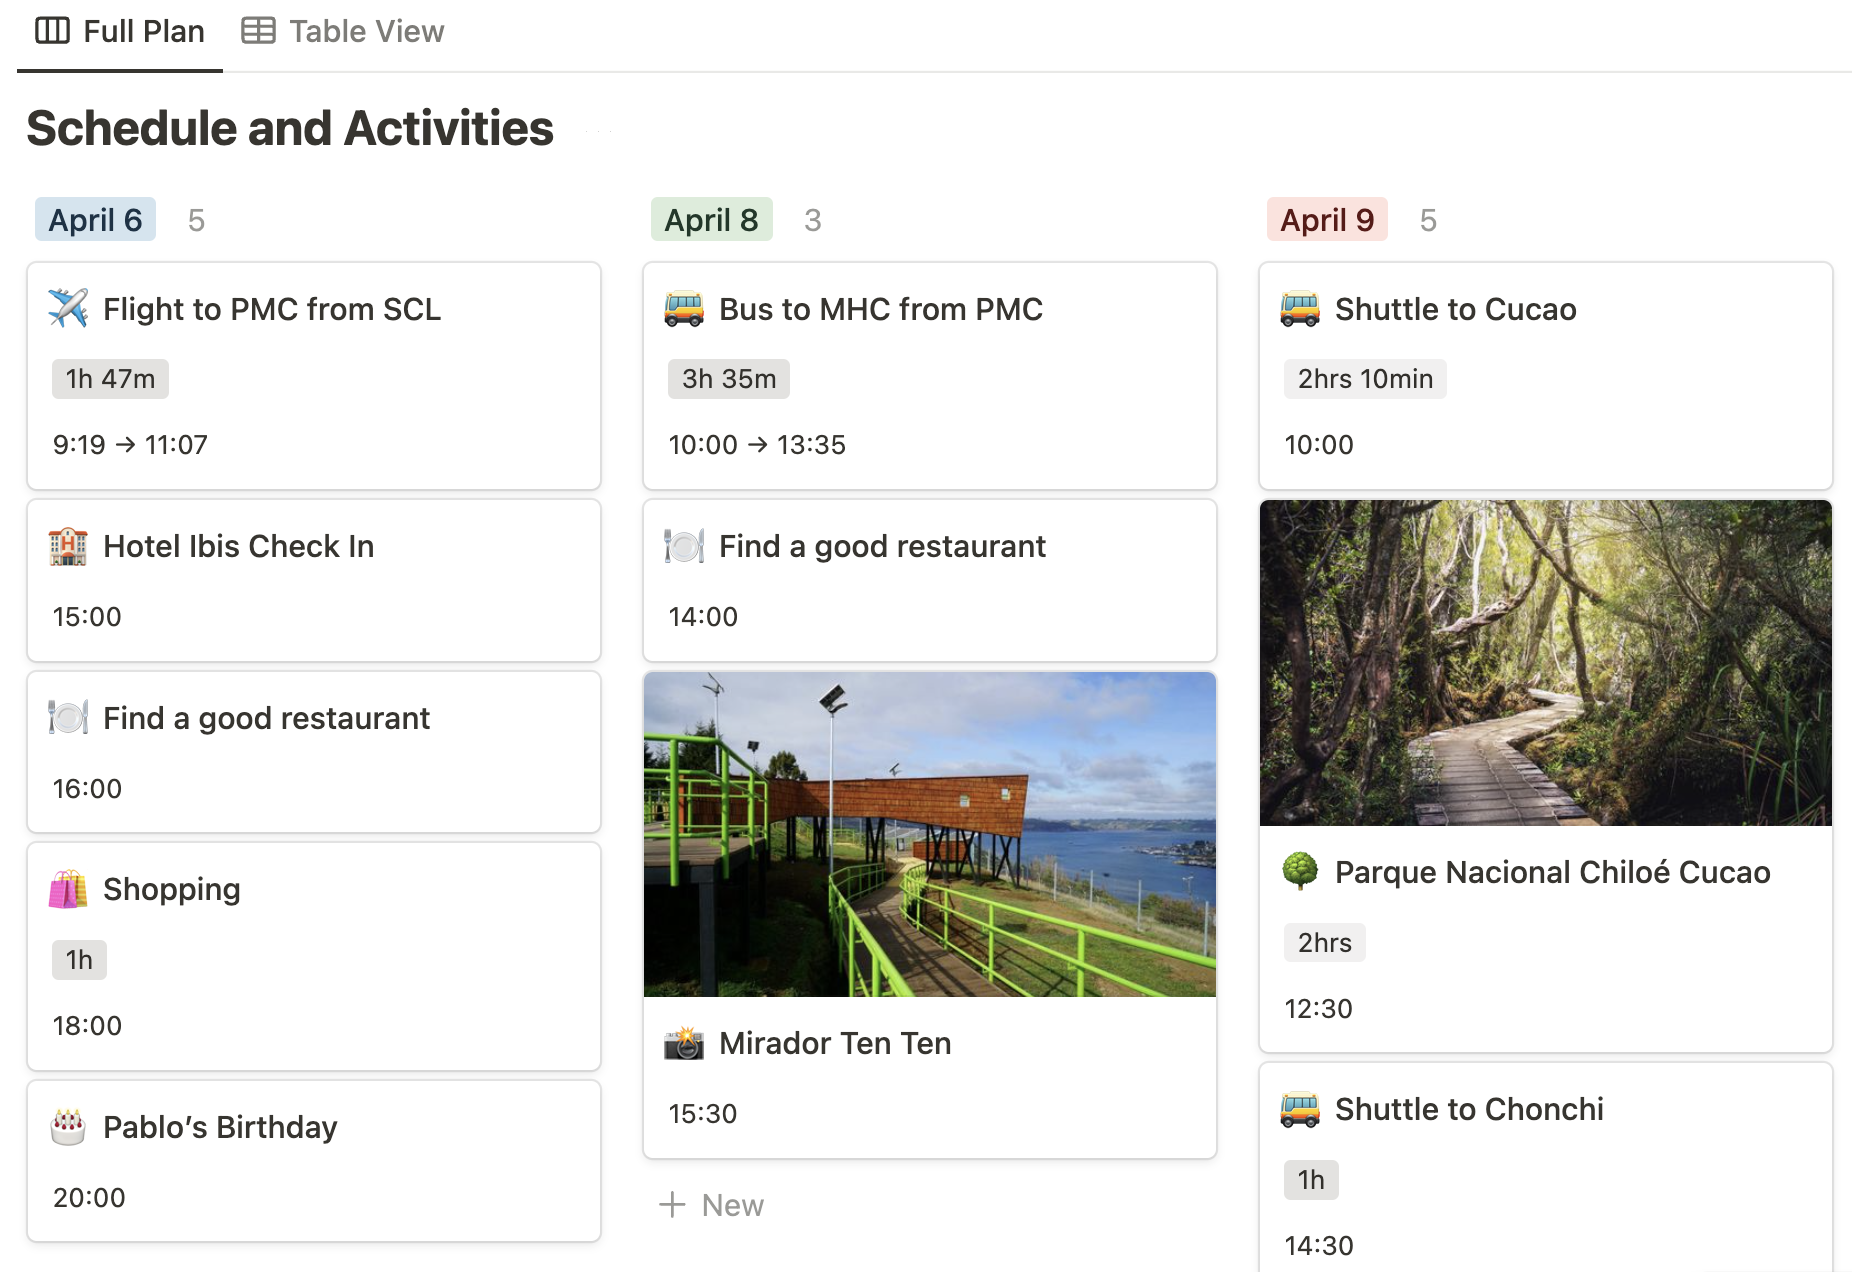Click the 1h 47m duration tag

[110, 379]
